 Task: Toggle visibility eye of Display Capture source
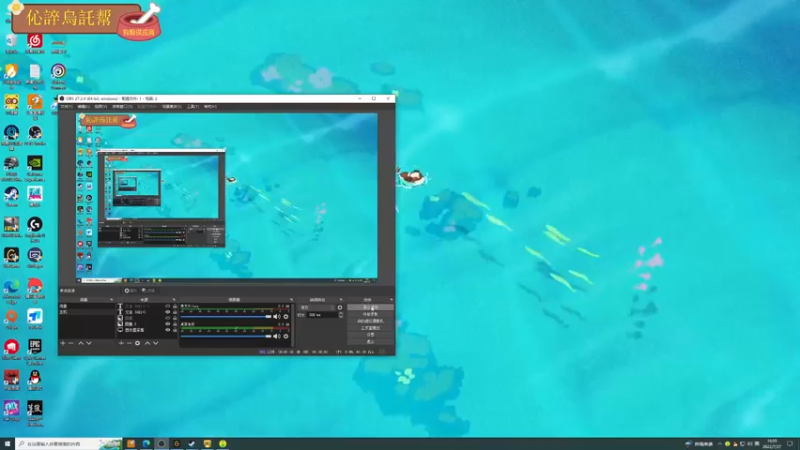[168, 330]
